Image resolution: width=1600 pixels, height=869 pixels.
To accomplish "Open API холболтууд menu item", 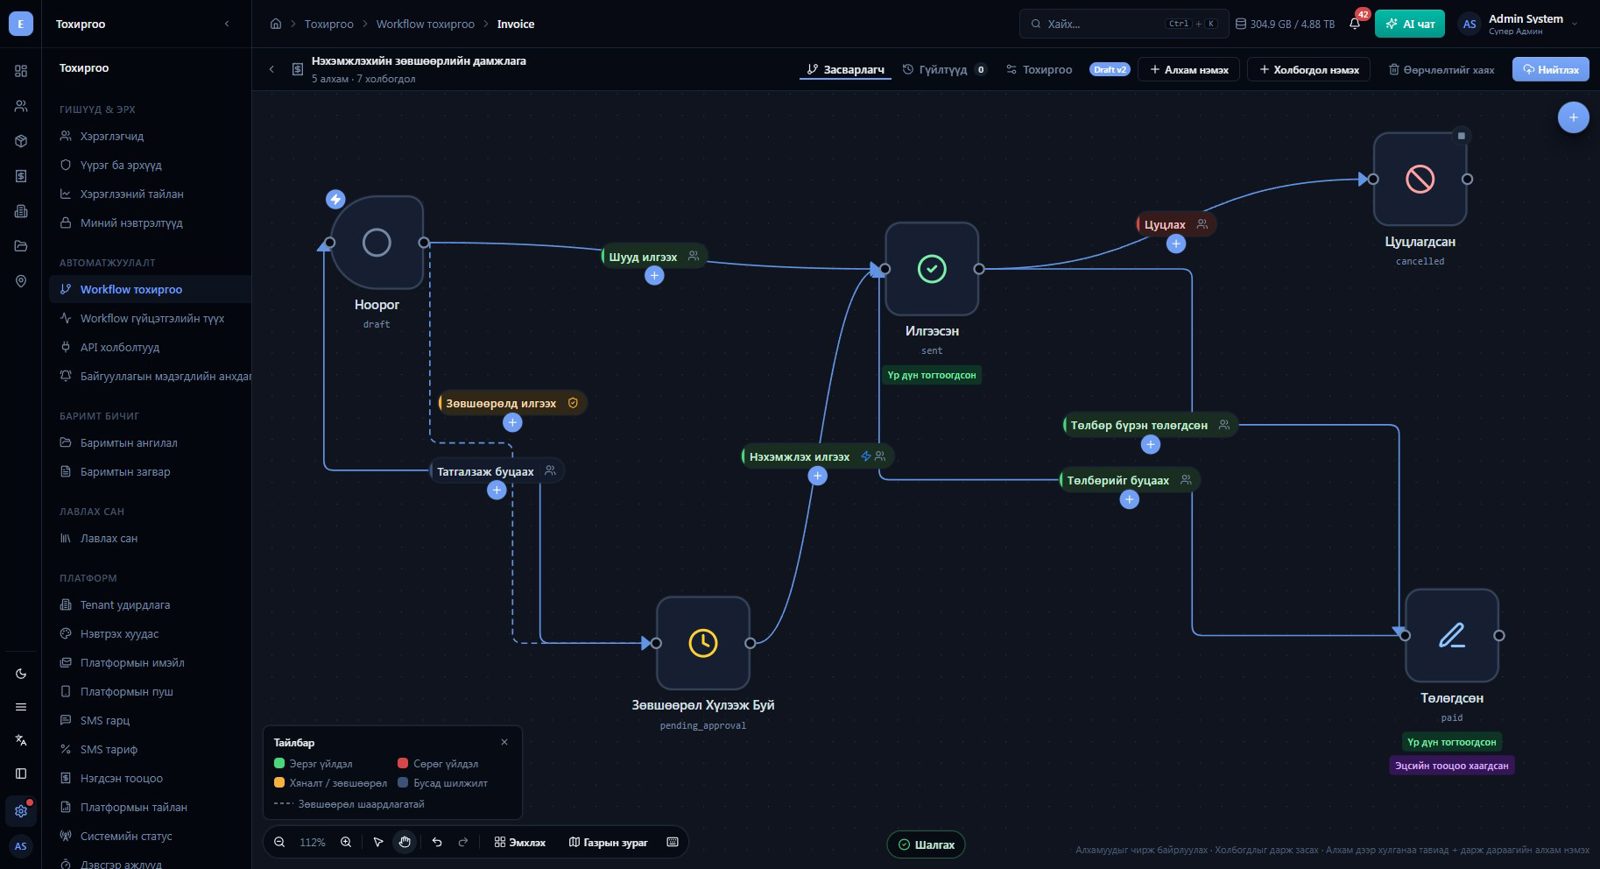I will [x=150, y=347].
